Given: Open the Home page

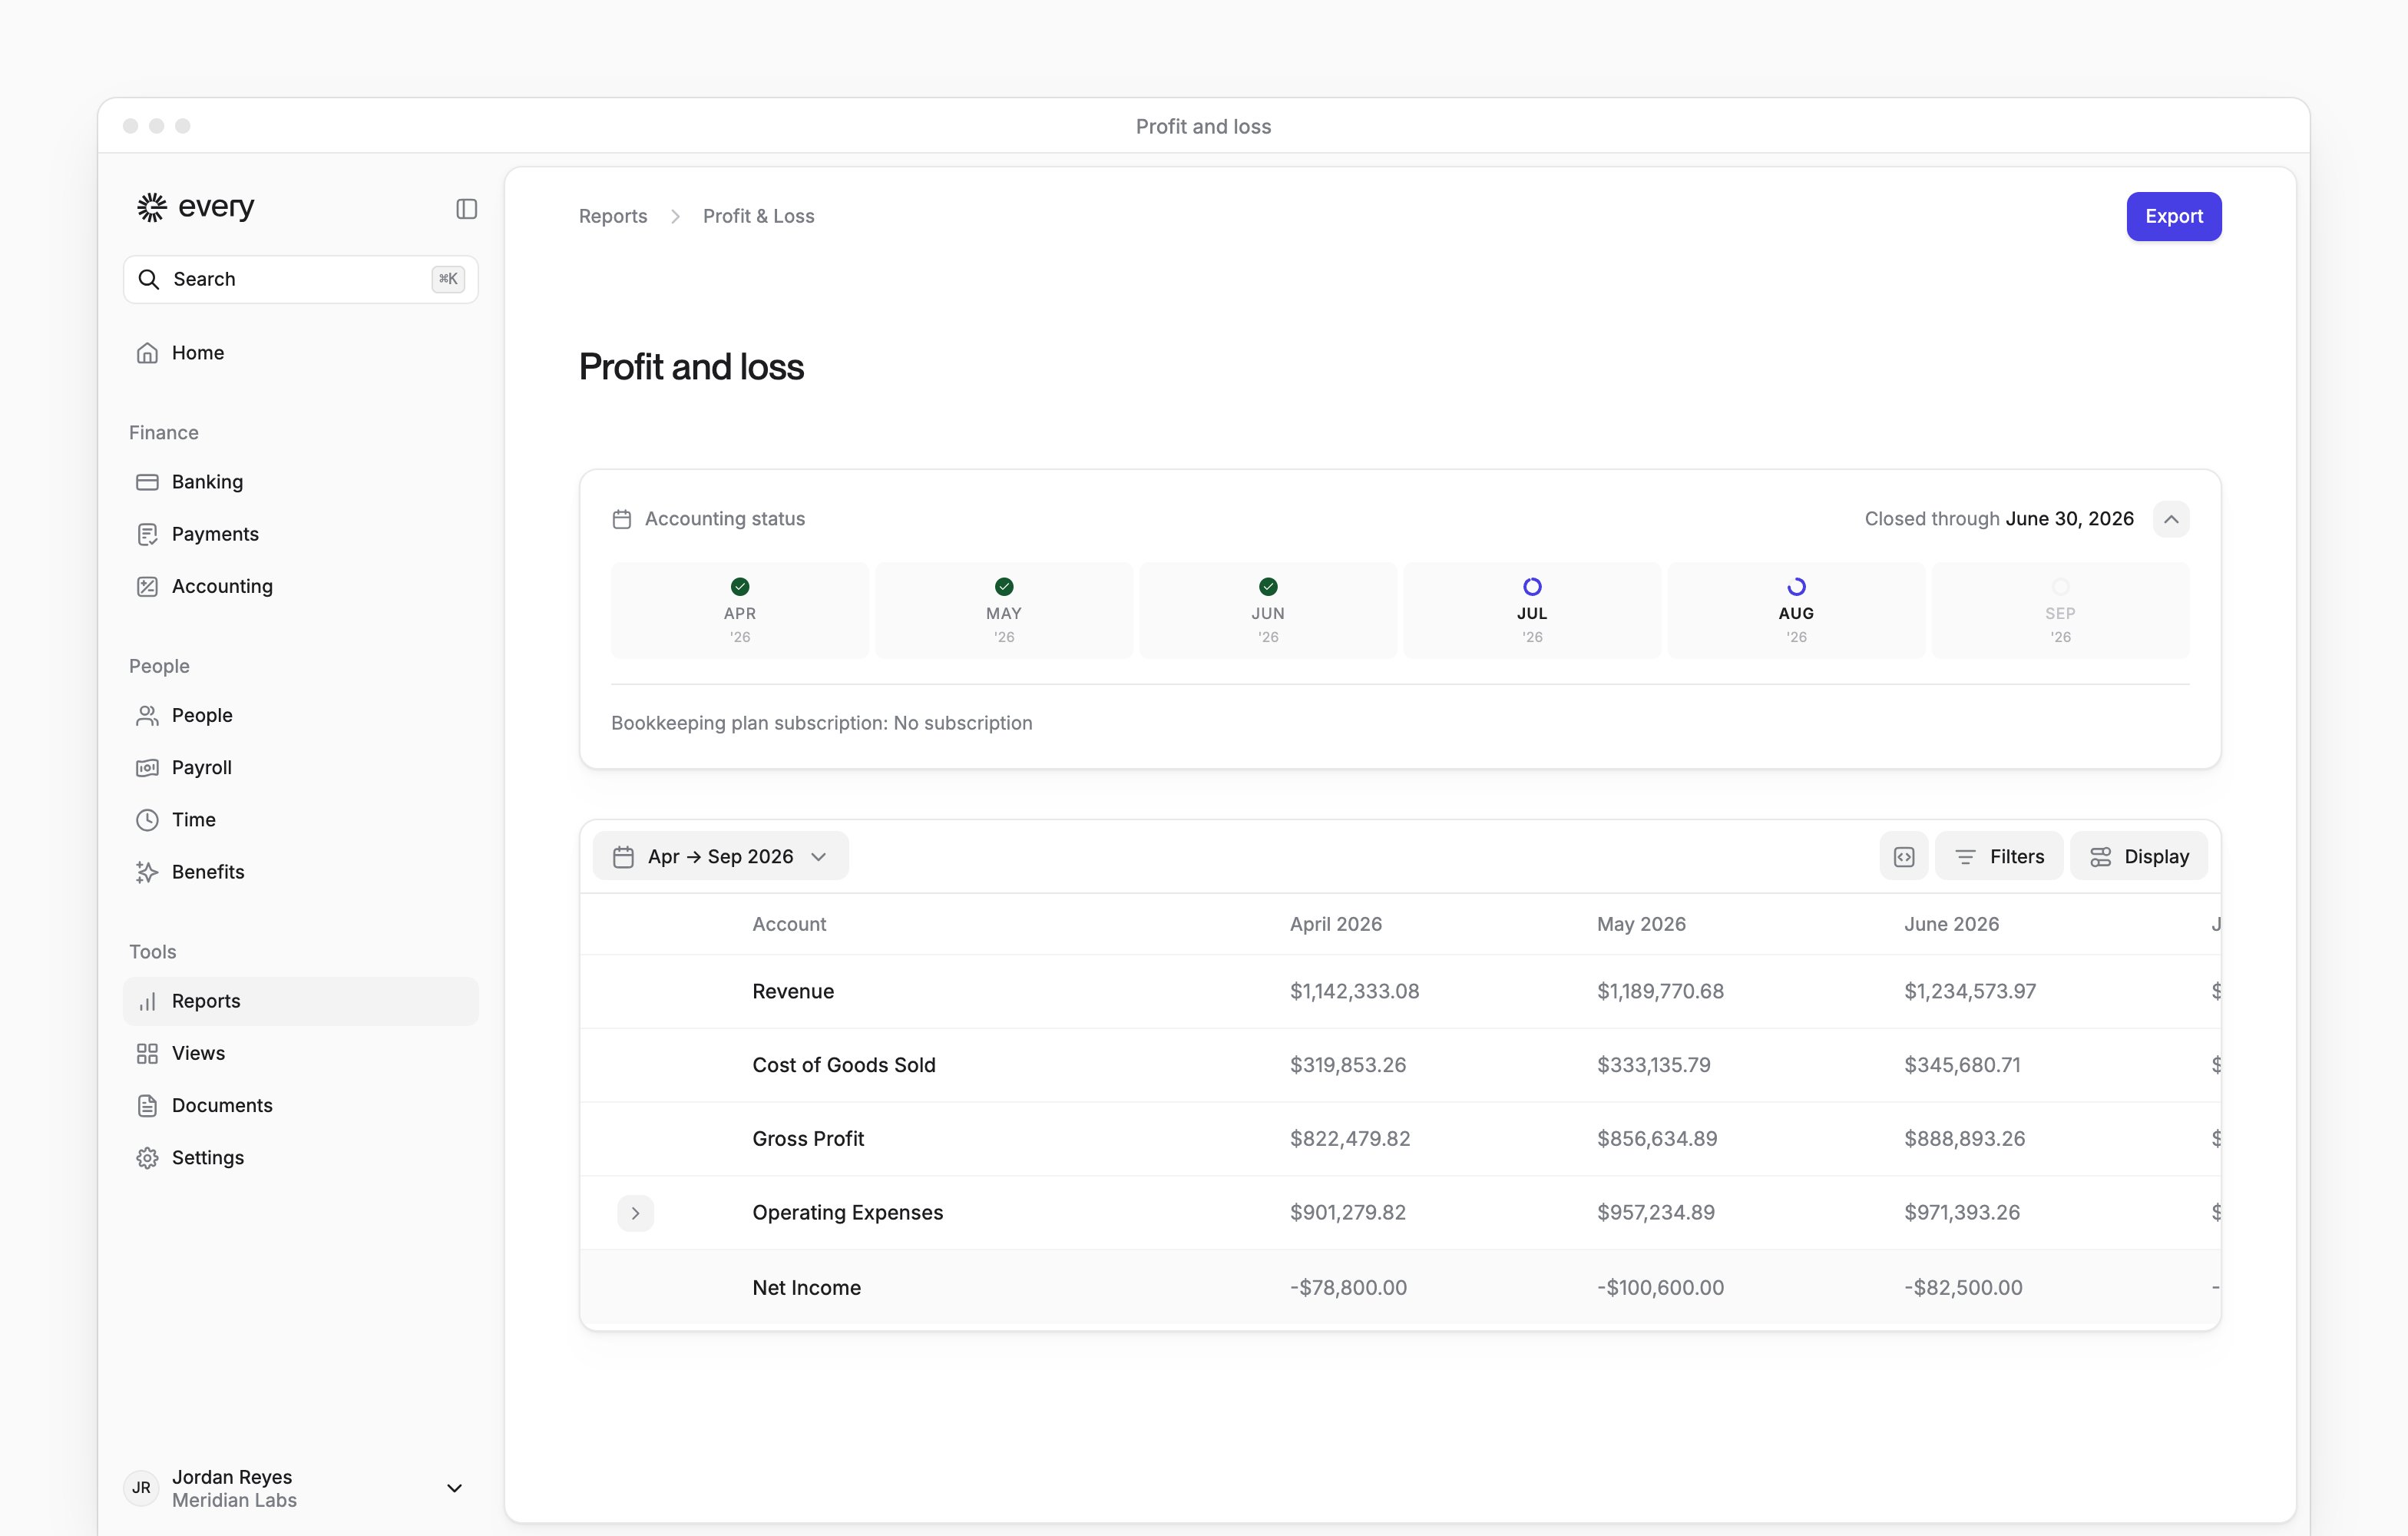Looking at the screenshot, I should pyautogui.click(x=300, y=353).
